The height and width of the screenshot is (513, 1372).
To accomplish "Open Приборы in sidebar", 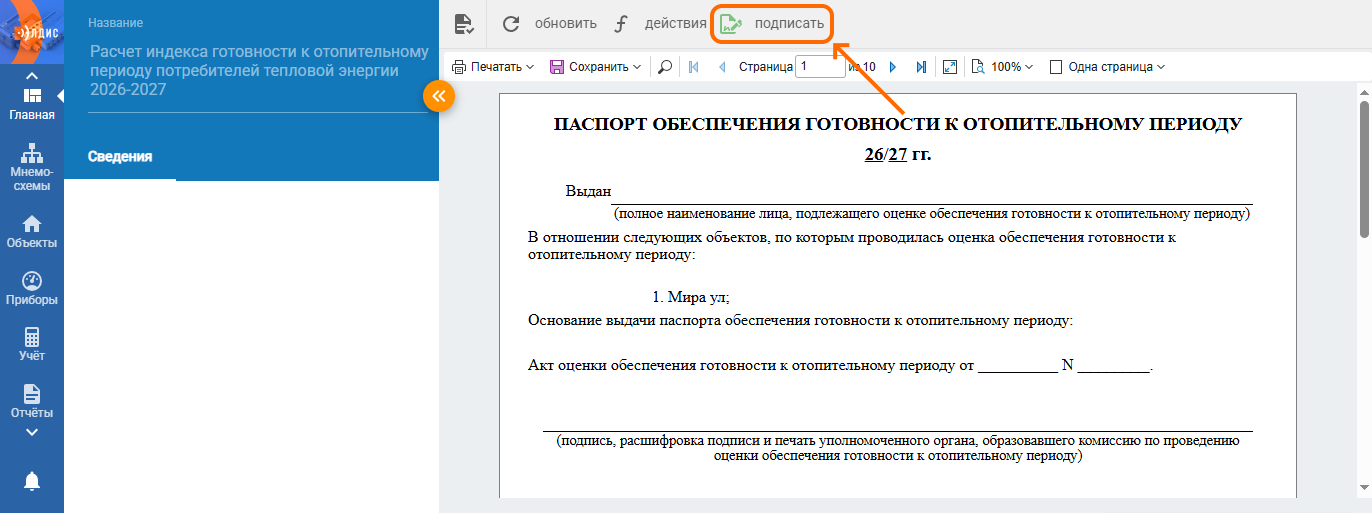I will pyautogui.click(x=32, y=288).
